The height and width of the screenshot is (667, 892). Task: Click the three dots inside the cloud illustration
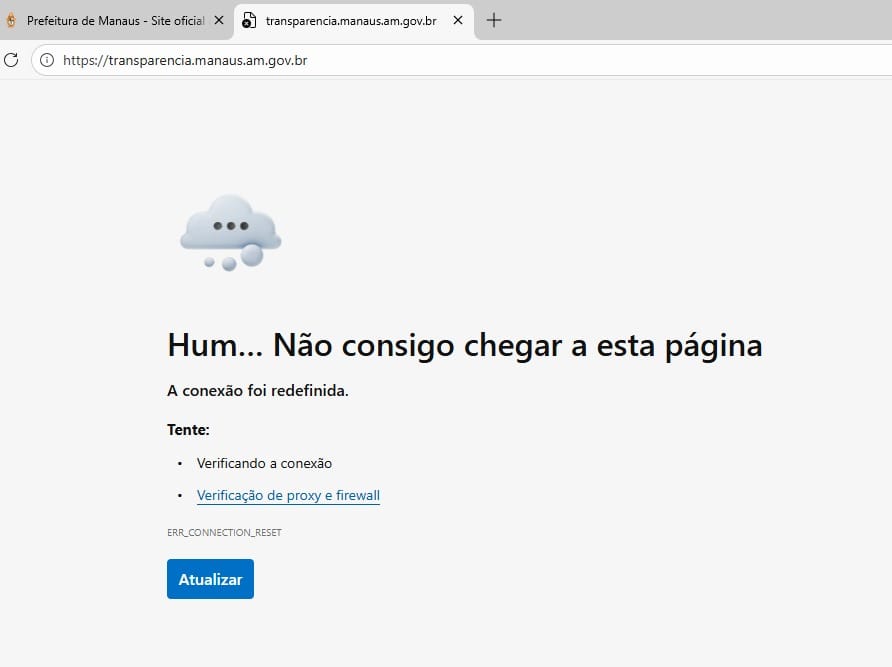coord(230,226)
